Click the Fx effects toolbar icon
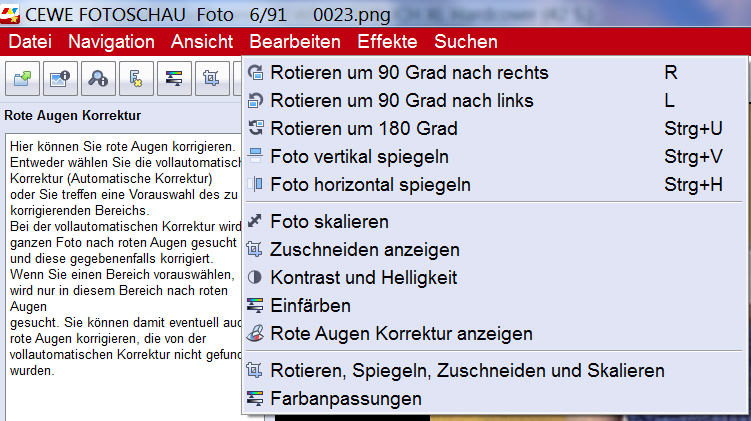 [136, 78]
